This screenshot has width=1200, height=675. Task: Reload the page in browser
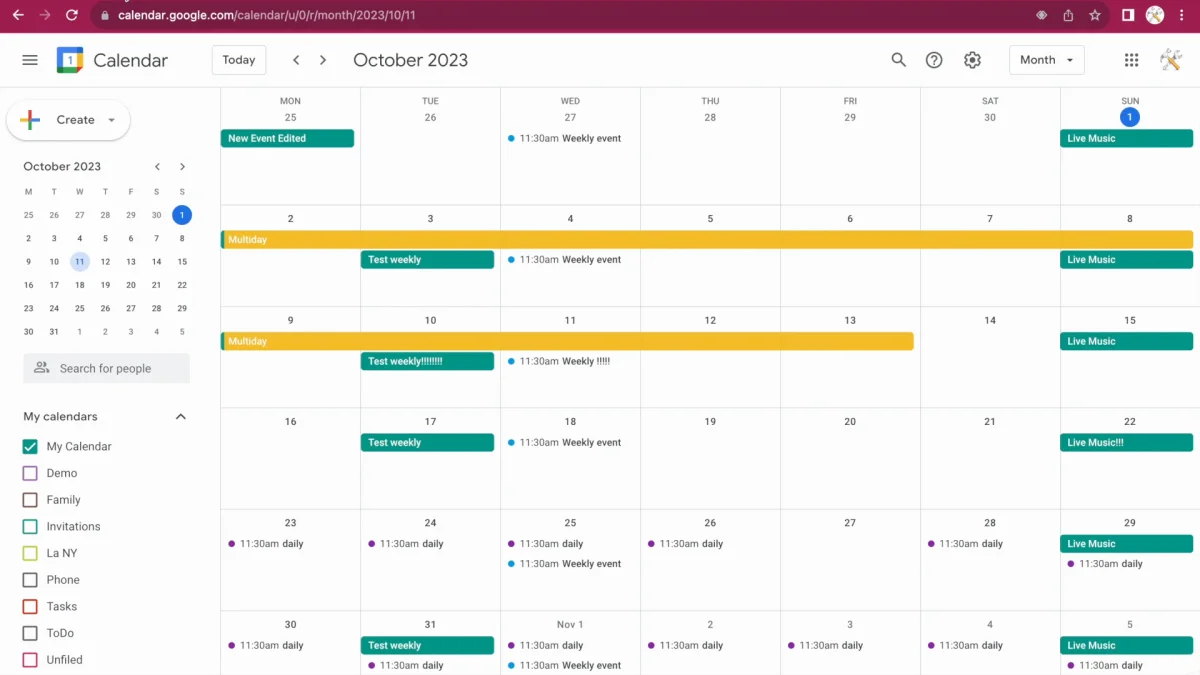pyautogui.click(x=71, y=15)
